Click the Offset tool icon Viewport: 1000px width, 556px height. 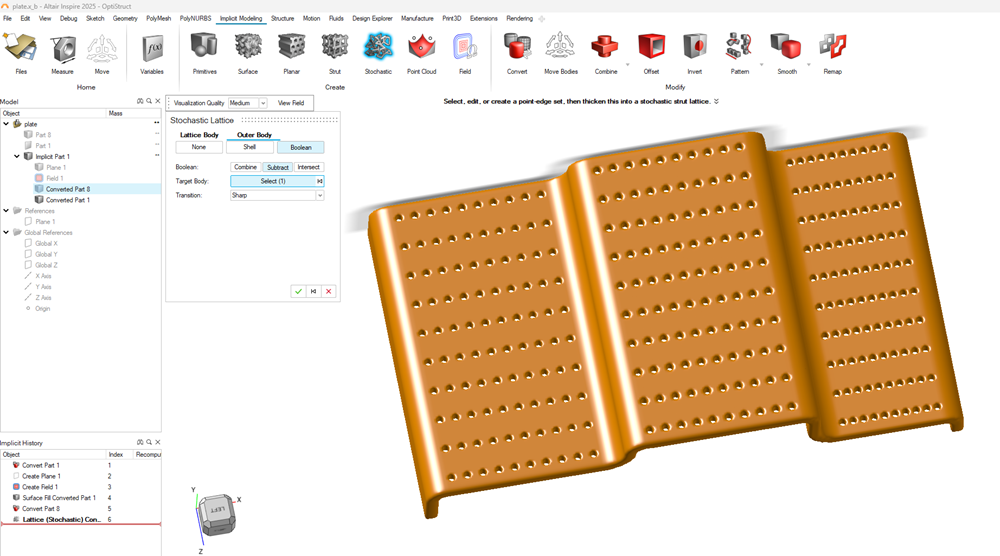(x=651, y=52)
